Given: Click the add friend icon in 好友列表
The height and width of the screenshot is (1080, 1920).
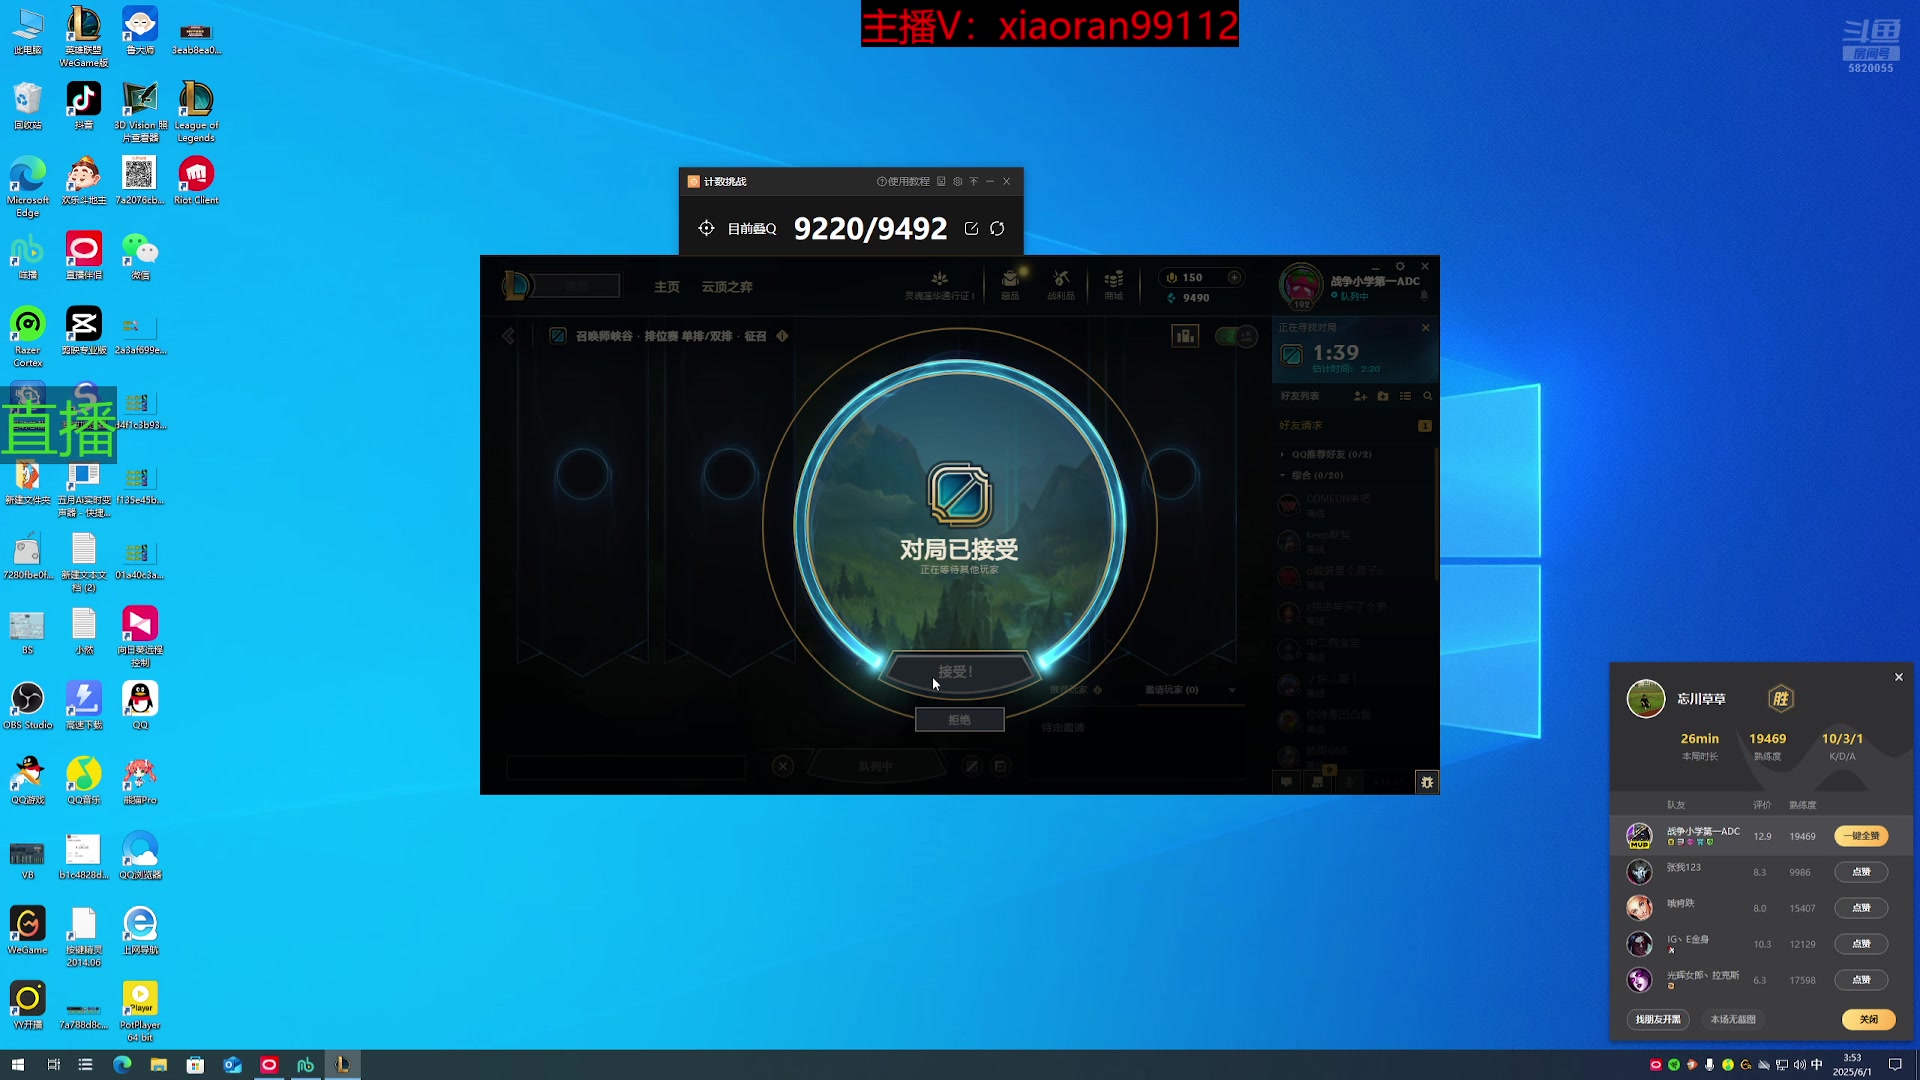Looking at the screenshot, I should [1360, 396].
